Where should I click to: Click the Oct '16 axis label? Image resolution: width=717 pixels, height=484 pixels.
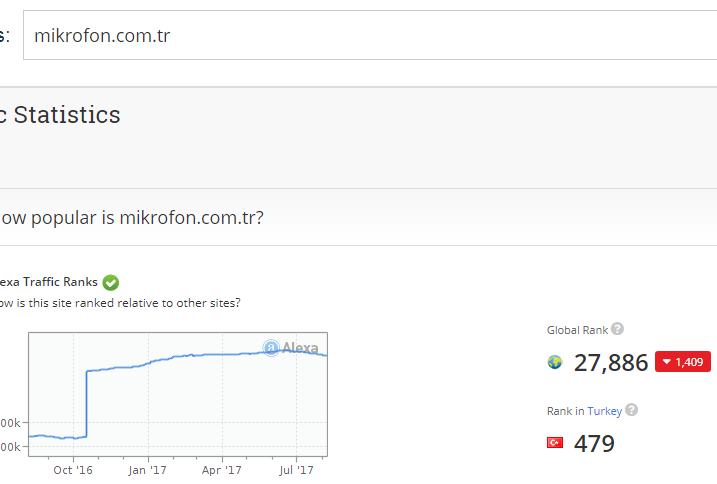[73, 470]
